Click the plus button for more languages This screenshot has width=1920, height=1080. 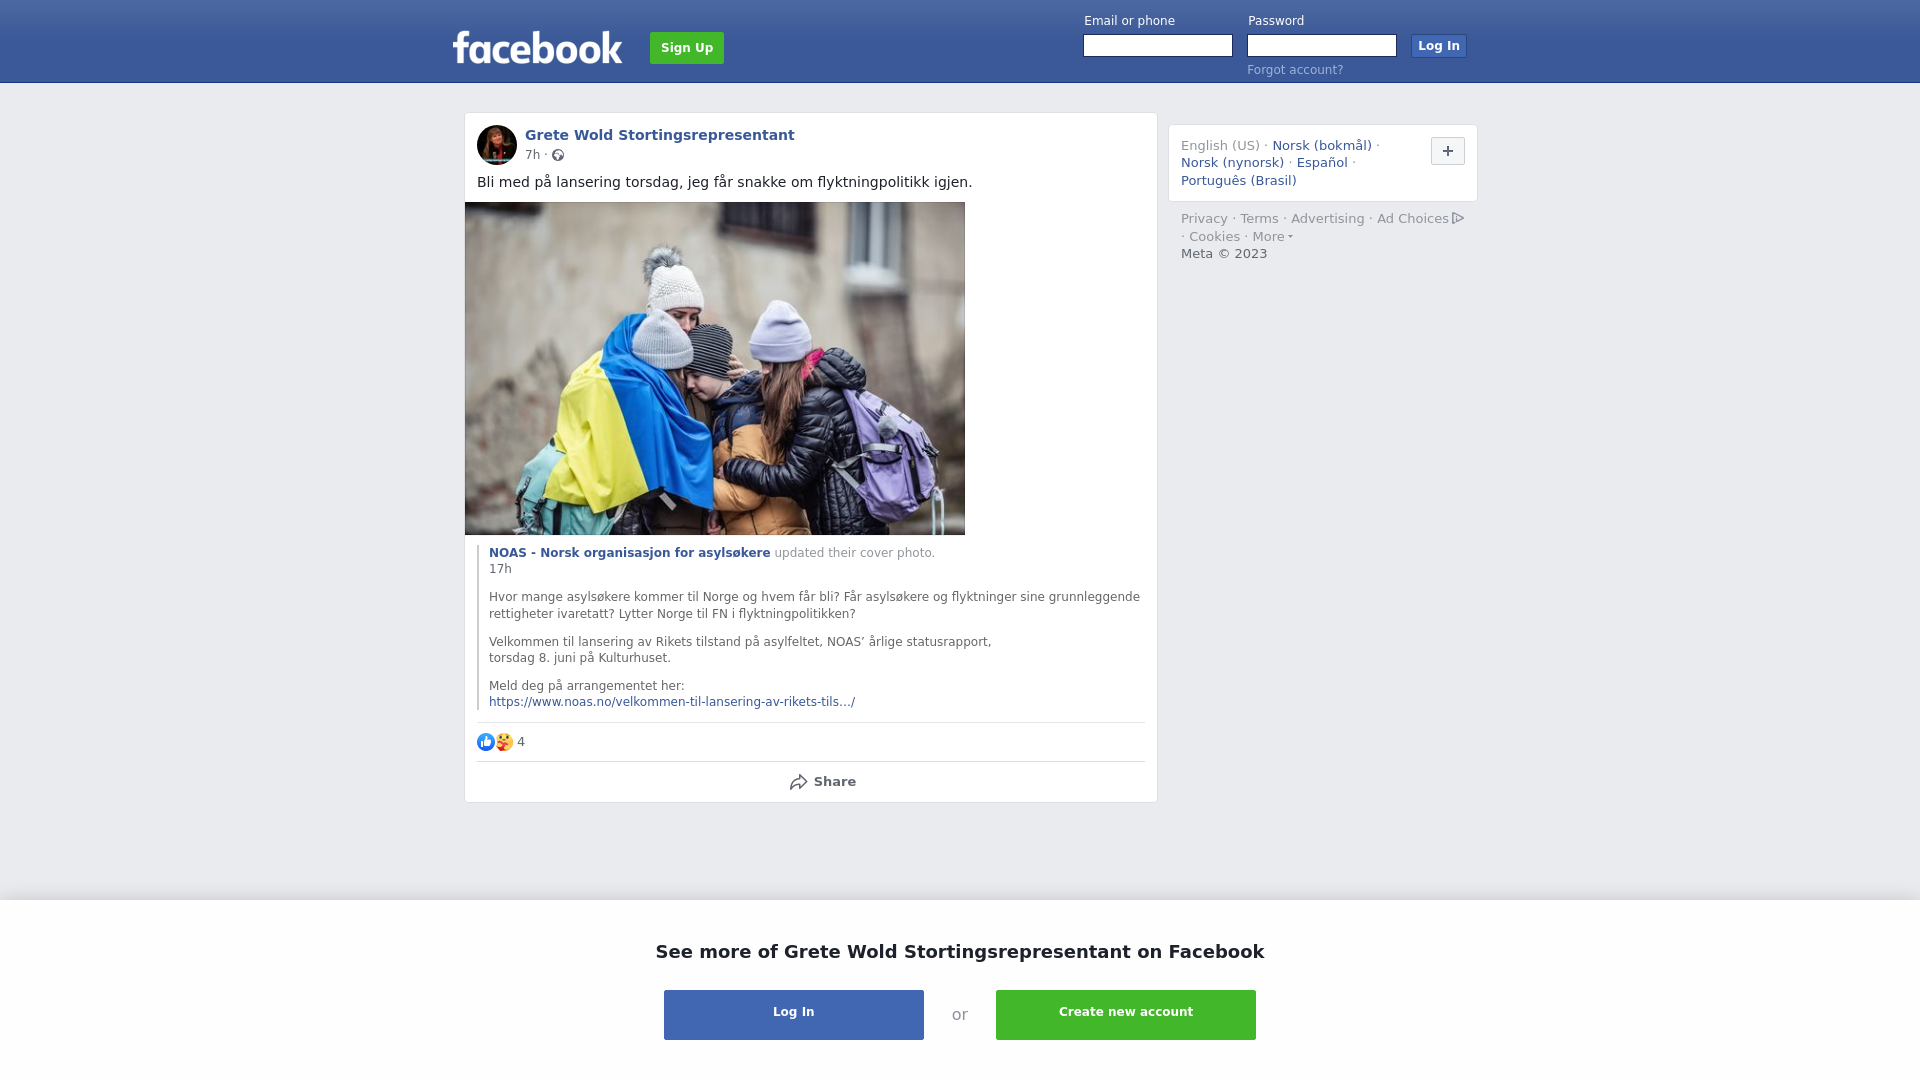pyautogui.click(x=1448, y=151)
